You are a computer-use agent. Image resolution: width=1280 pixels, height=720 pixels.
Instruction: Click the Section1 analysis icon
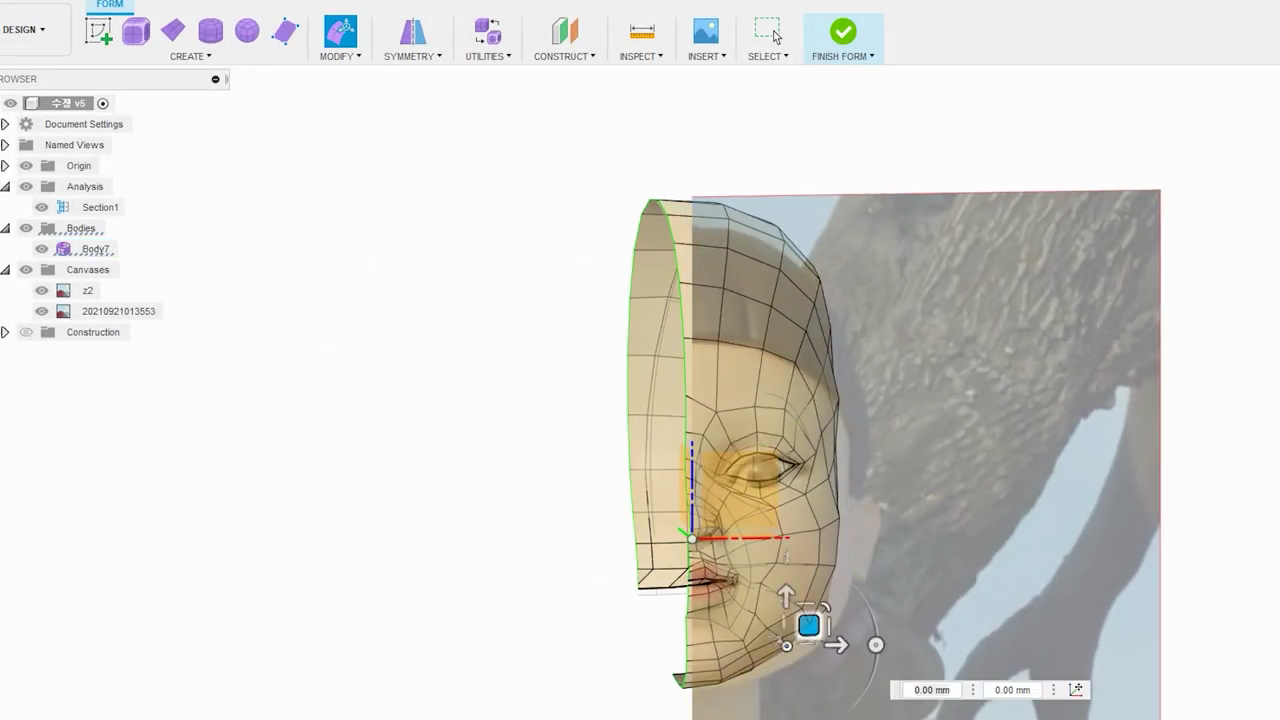(x=63, y=207)
